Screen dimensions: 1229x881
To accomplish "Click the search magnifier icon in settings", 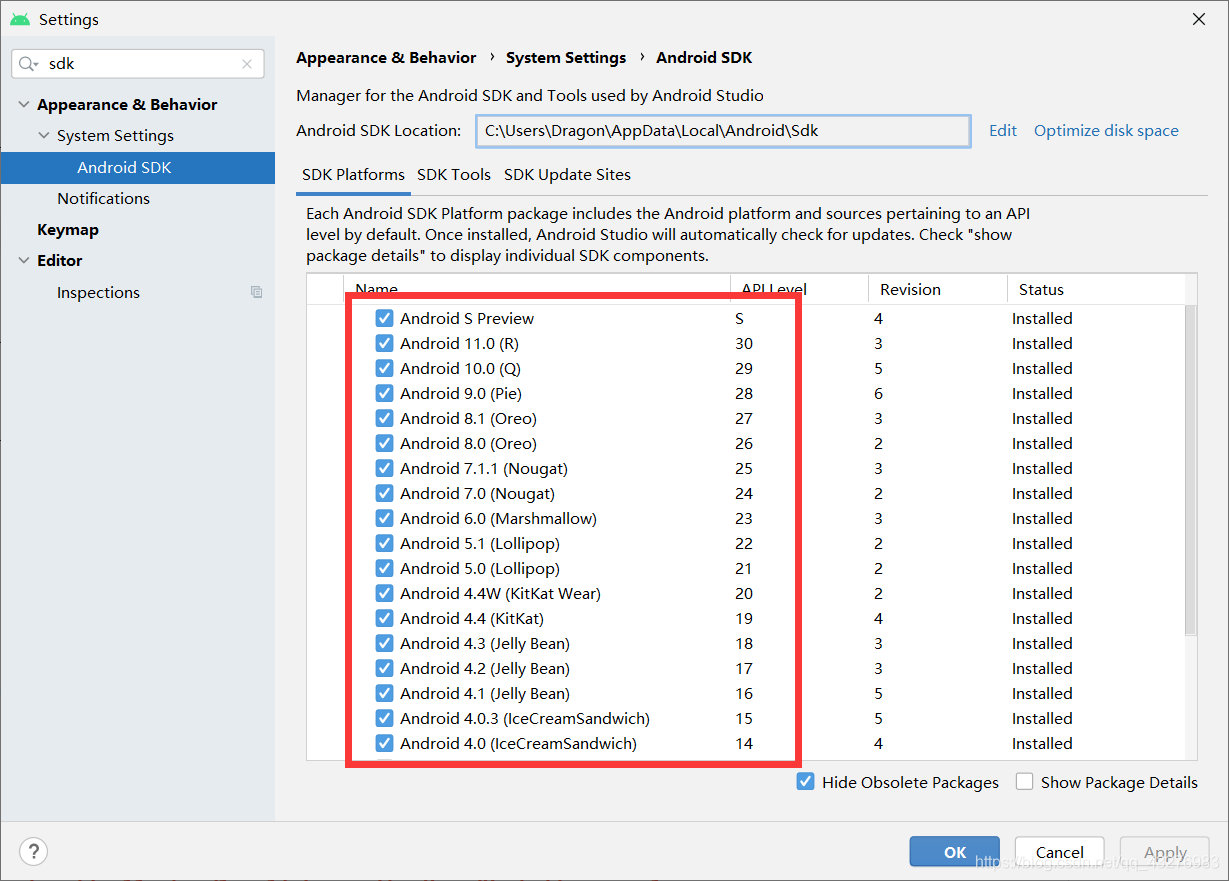I will (29, 64).
